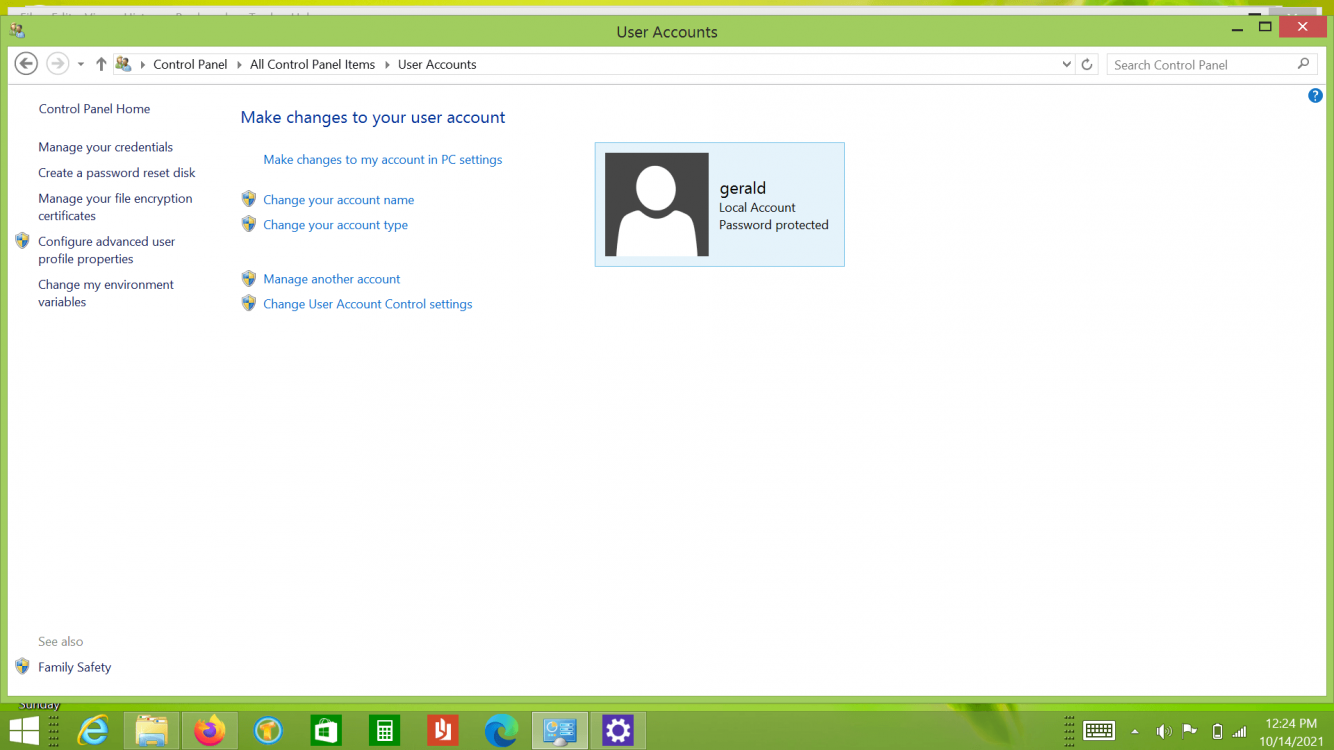Select All Control Panel Items breadcrumb
1334x750 pixels.
point(312,65)
